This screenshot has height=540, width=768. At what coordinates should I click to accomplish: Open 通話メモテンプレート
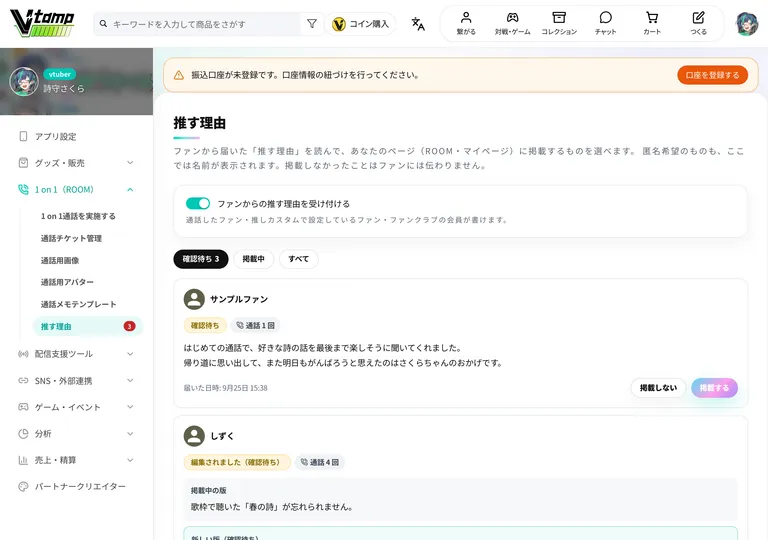(x=78, y=304)
